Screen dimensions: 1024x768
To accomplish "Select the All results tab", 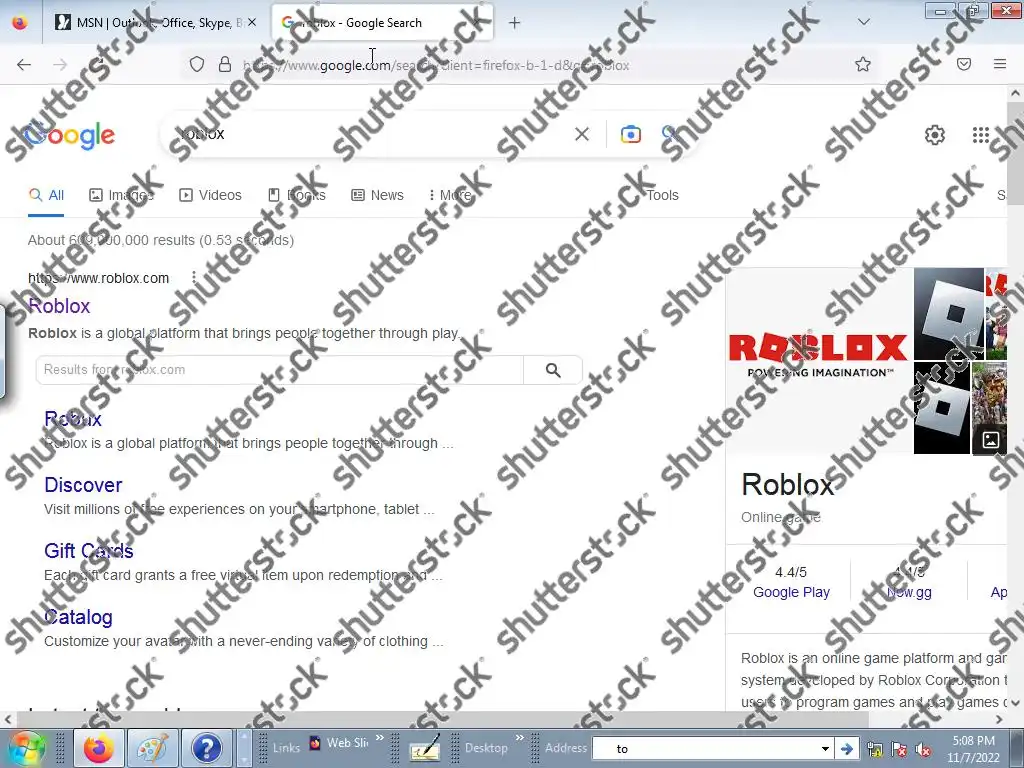I will click(x=46, y=195).
